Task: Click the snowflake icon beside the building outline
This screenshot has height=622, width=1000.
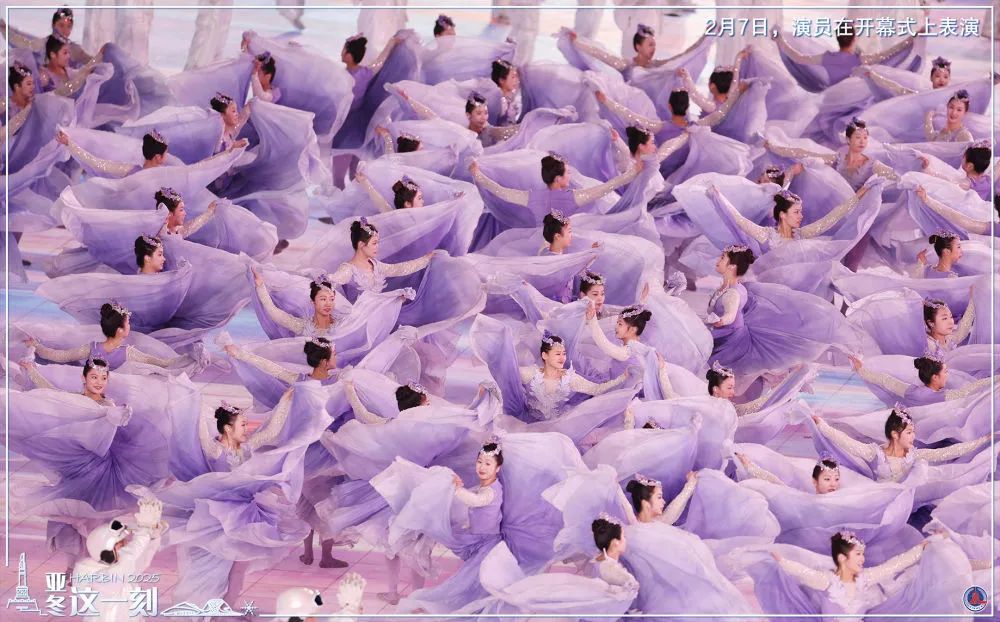Action: tap(249, 607)
